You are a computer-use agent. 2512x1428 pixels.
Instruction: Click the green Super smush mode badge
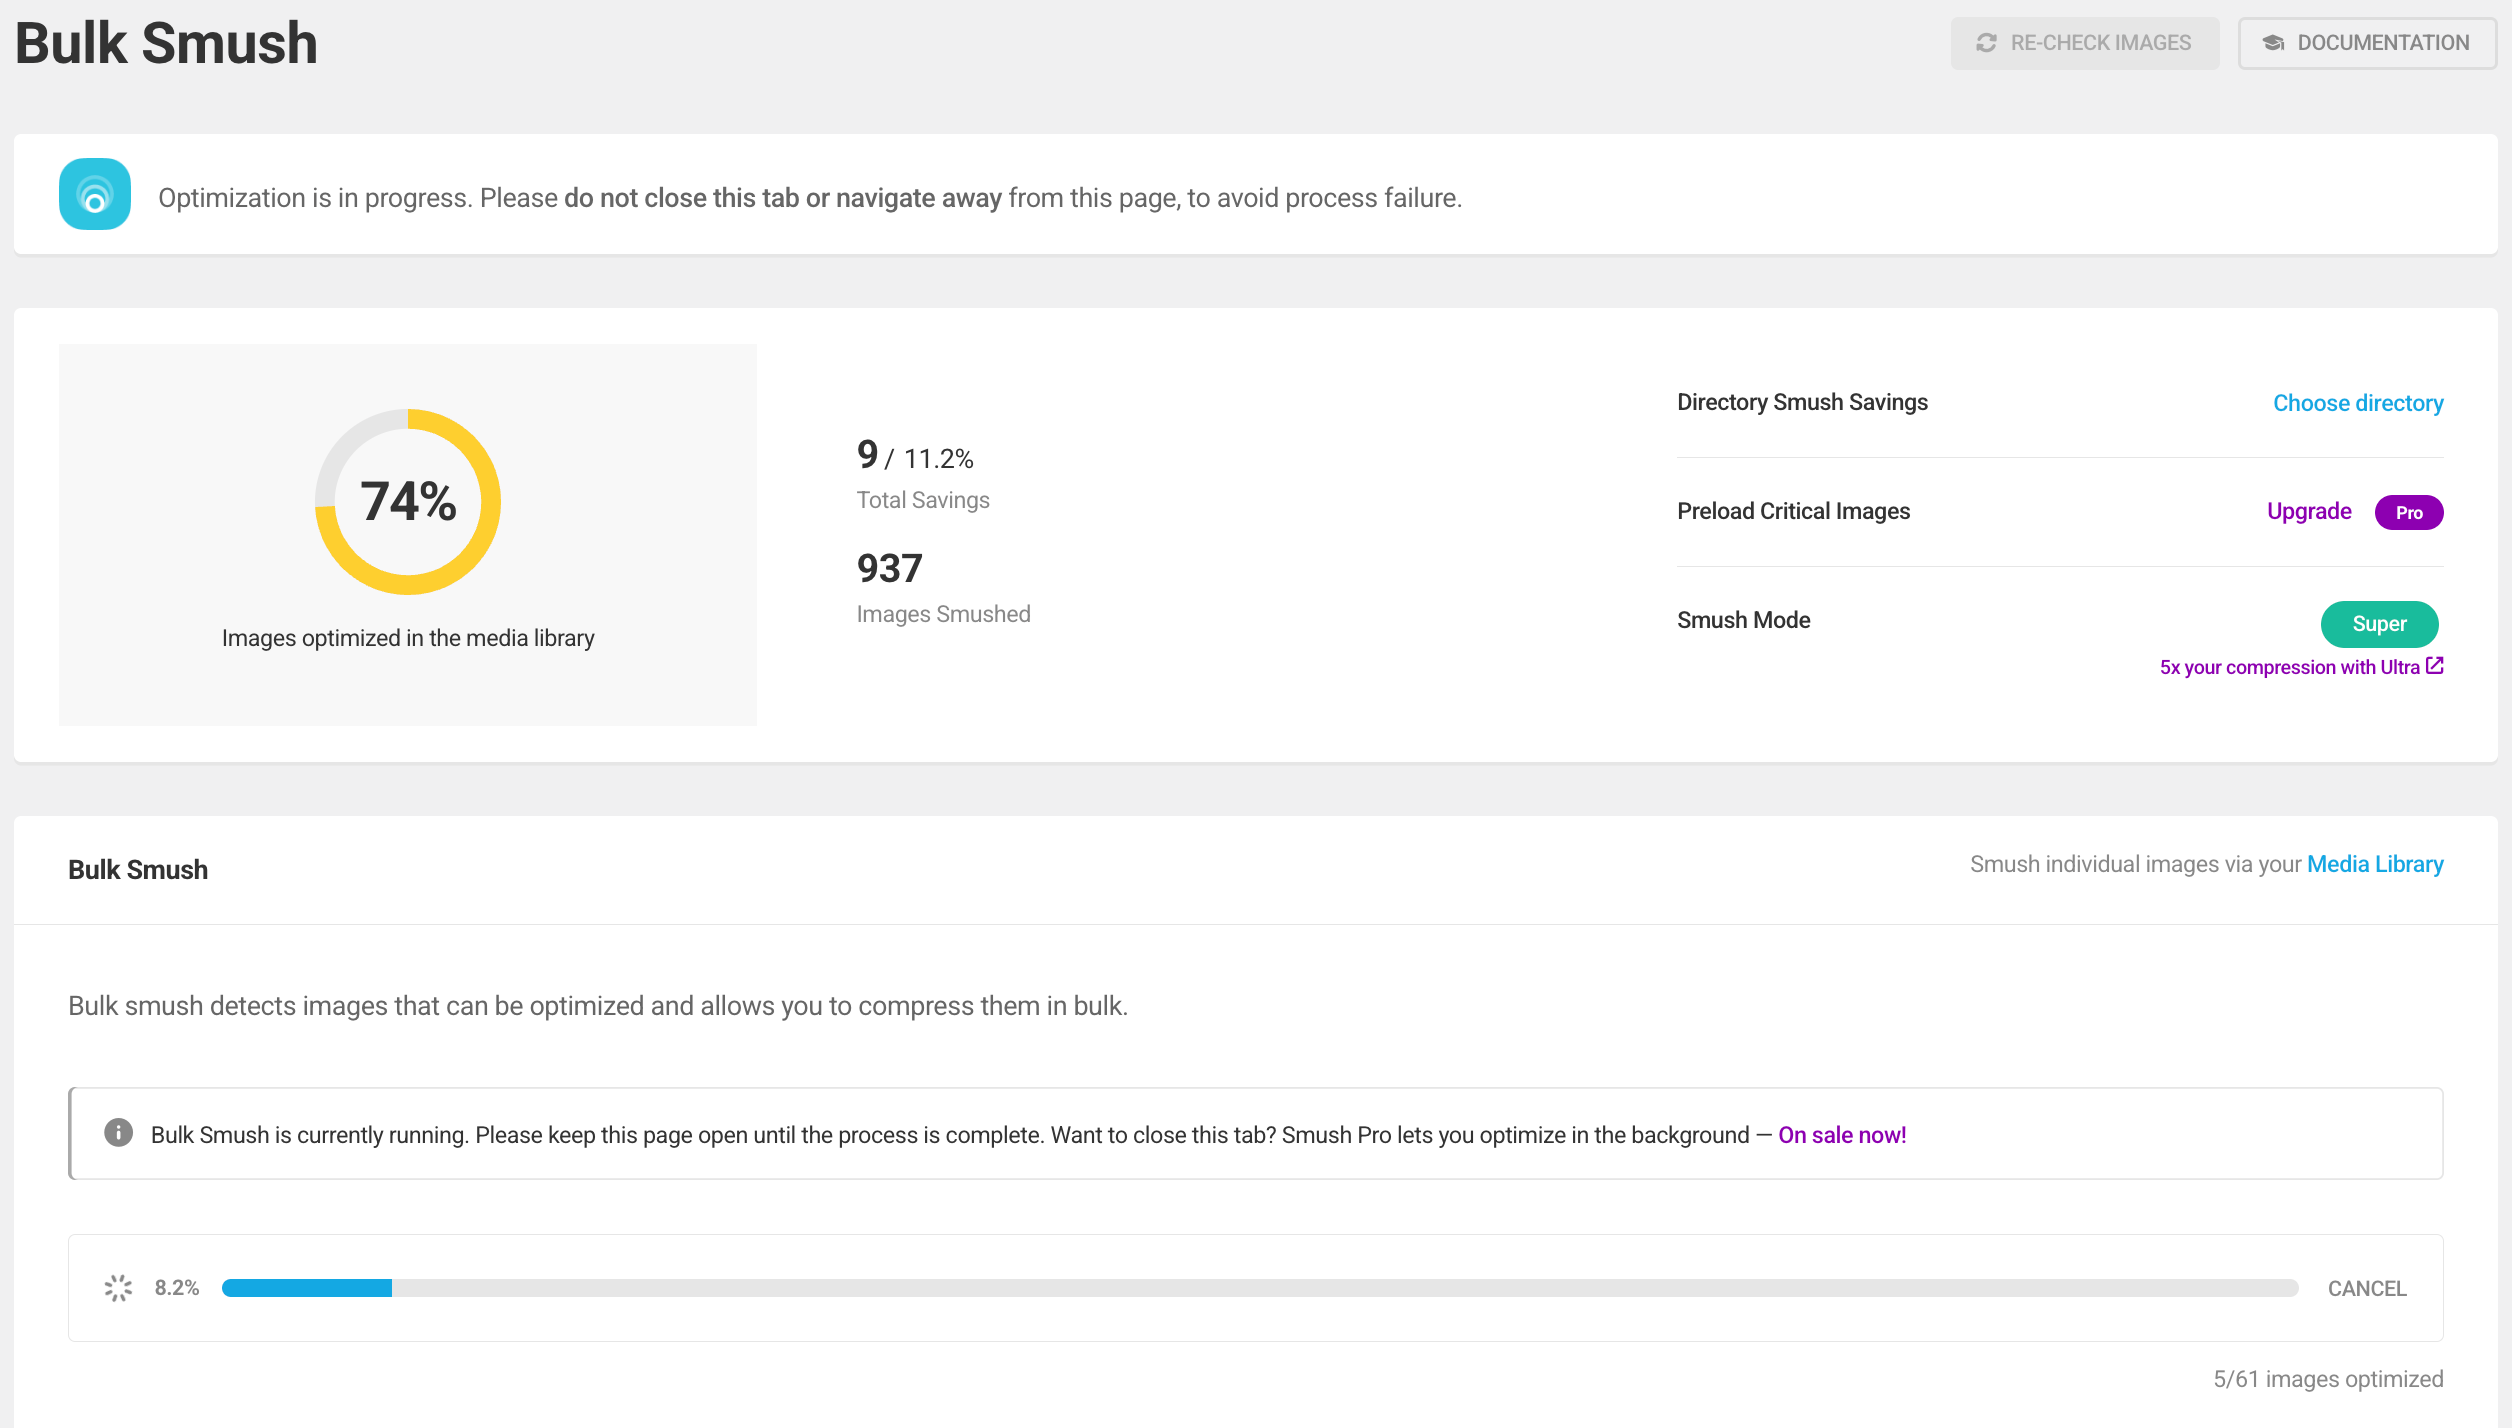(x=2378, y=624)
